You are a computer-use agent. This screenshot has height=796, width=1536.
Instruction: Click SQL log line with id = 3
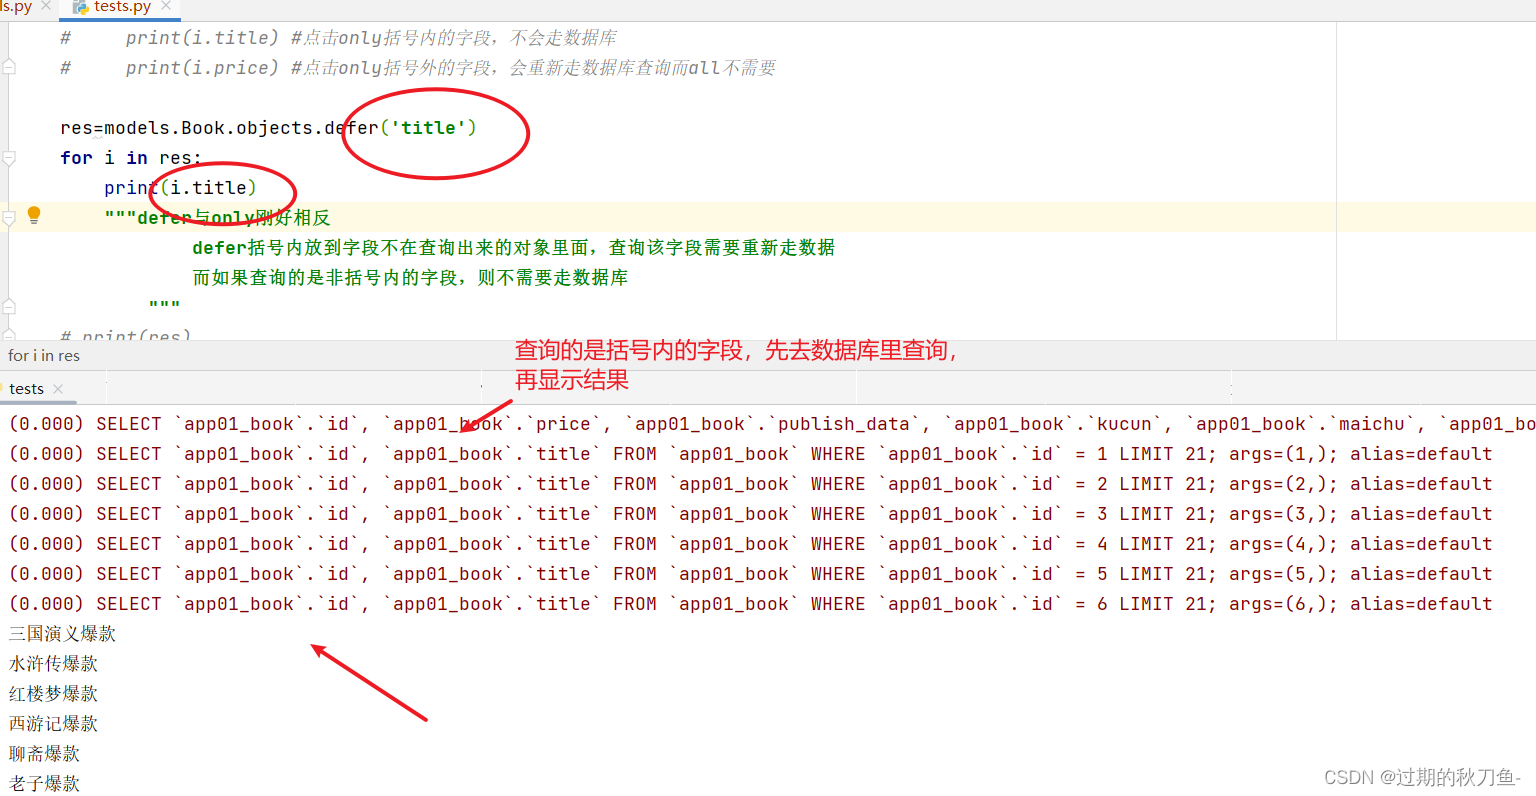(750, 514)
